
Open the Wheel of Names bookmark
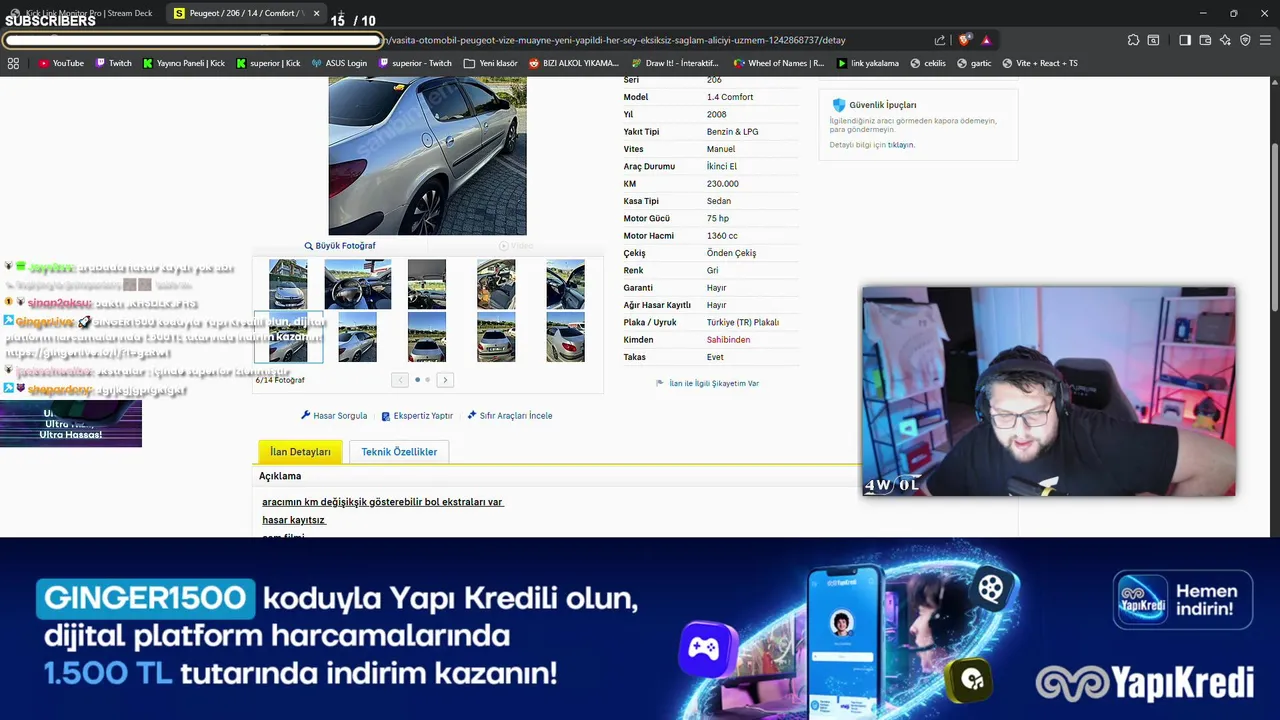point(779,63)
